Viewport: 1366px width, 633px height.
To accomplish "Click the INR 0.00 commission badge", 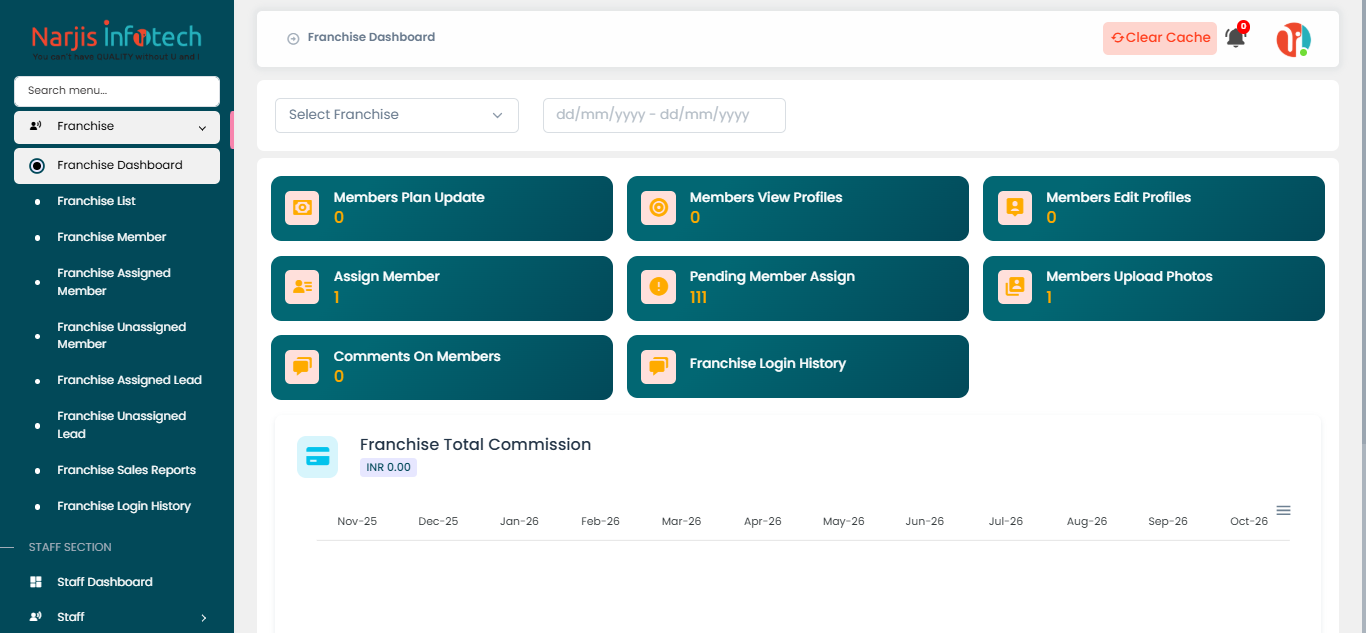I will [x=388, y=467].
